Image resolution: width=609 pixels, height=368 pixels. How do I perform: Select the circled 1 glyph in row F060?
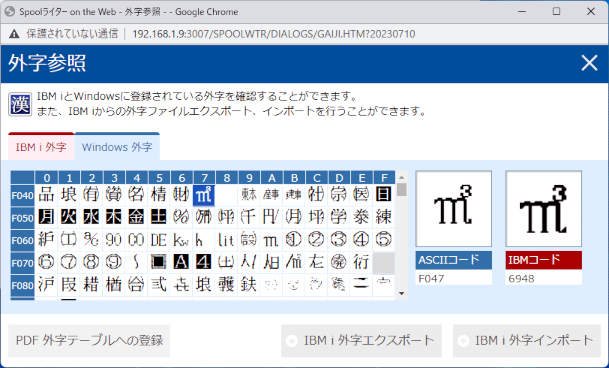click(x=294, y=240)
